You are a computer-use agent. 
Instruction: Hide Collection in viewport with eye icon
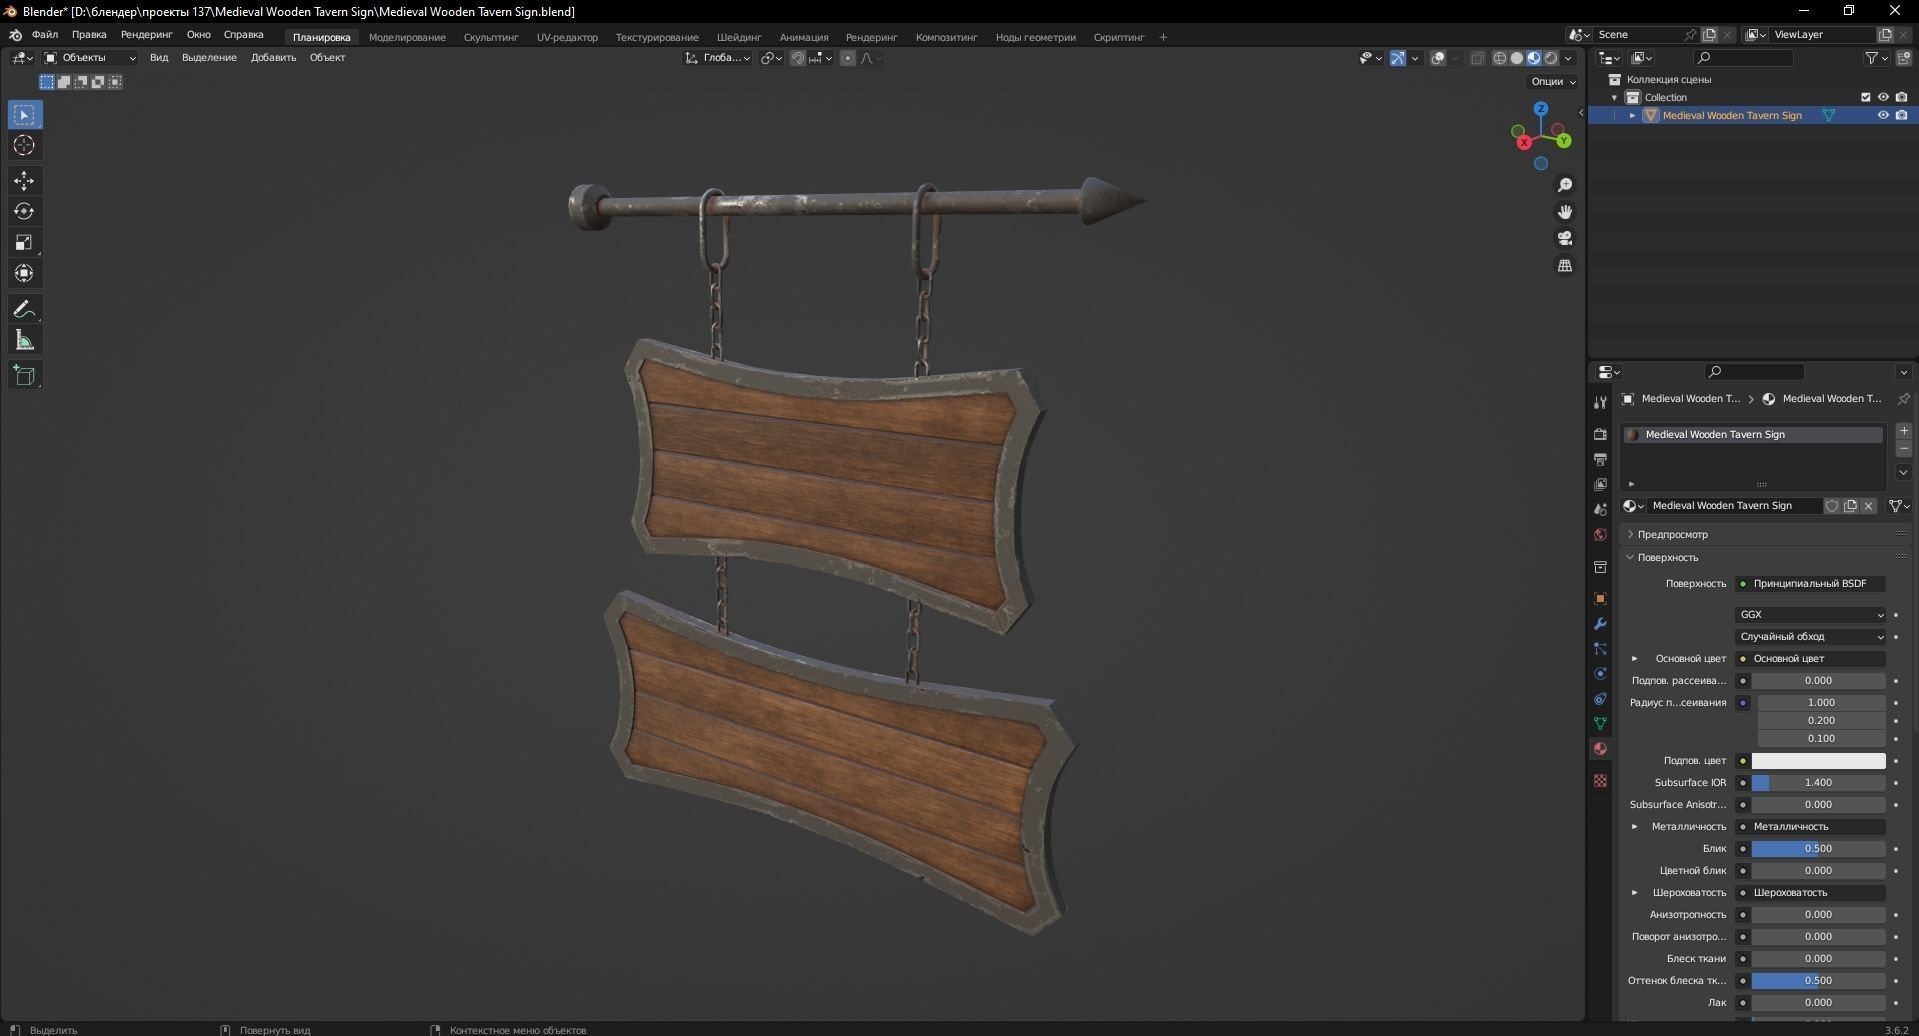[x=1883, y=97]
